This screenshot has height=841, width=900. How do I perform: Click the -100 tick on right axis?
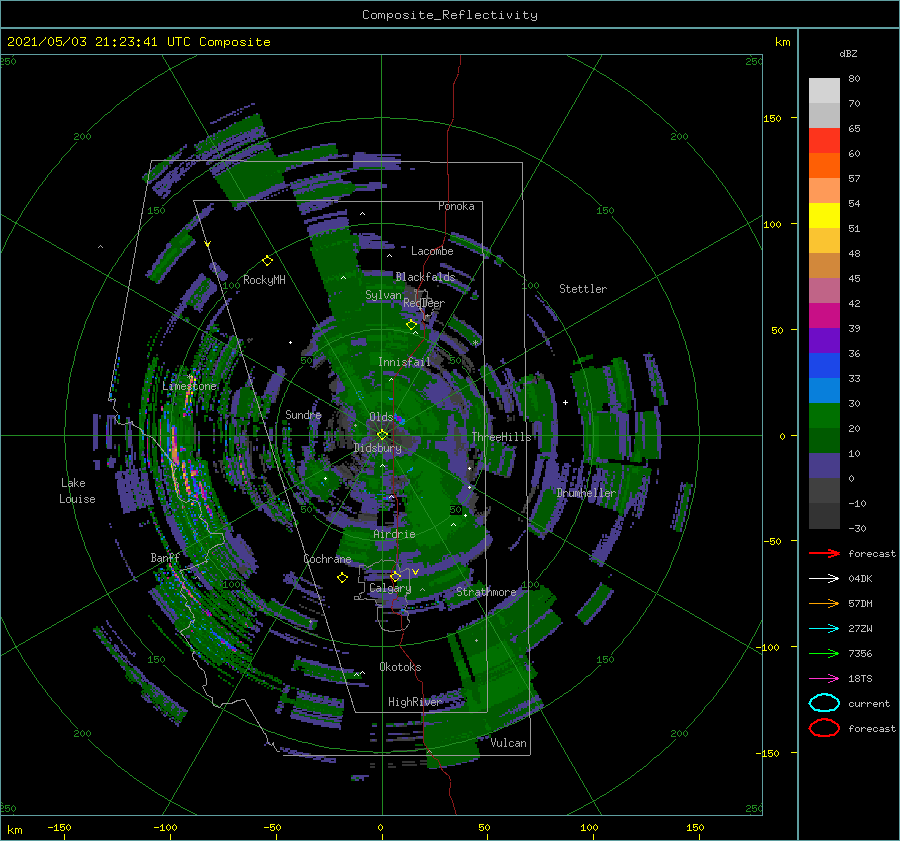[x=768, y=648]
